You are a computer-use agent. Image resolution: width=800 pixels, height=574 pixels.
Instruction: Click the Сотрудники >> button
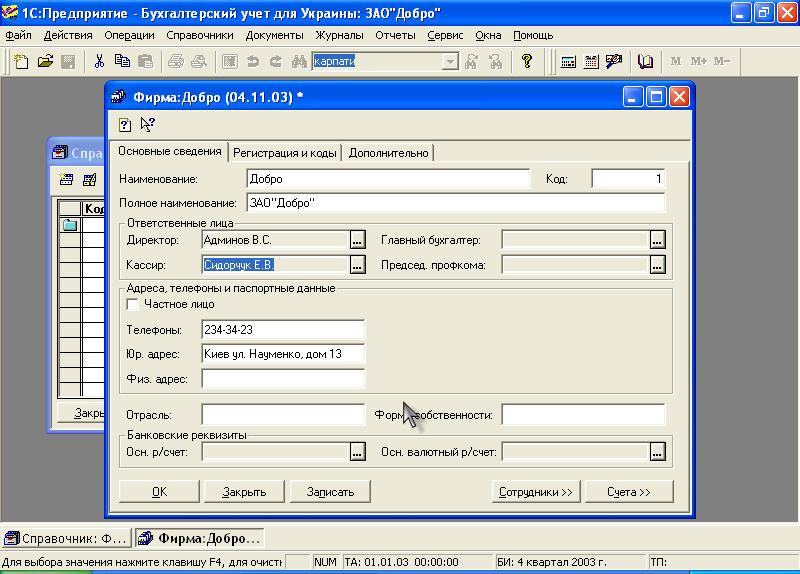coord(536,492)
